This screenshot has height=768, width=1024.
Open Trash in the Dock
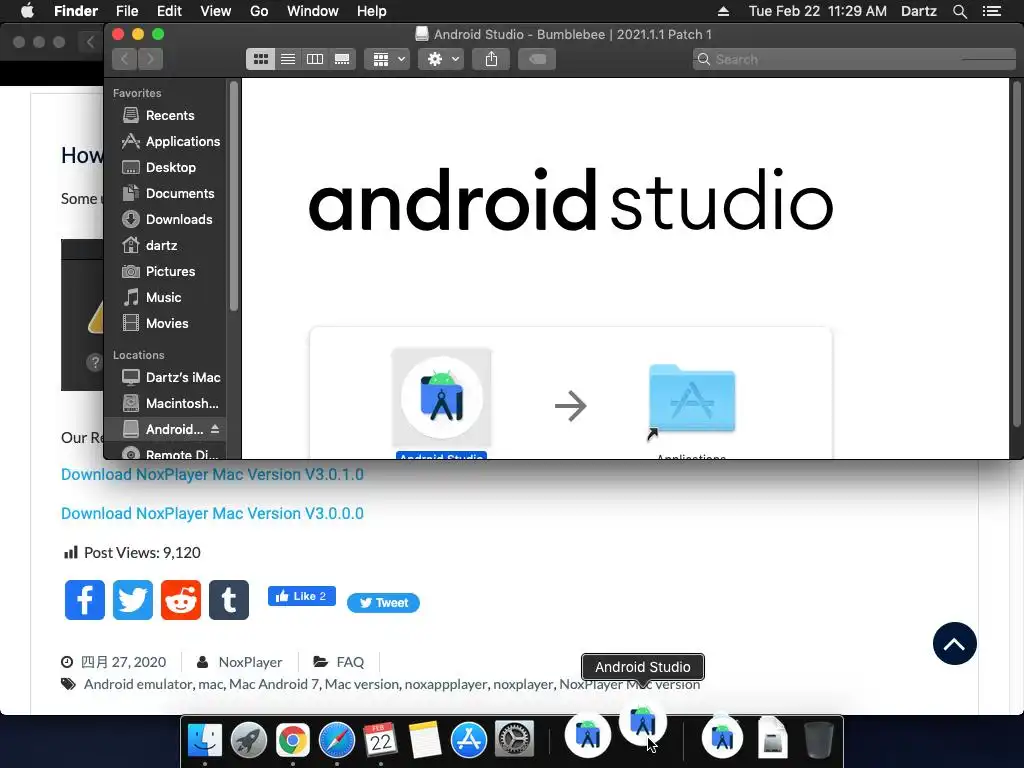(818, 740)
